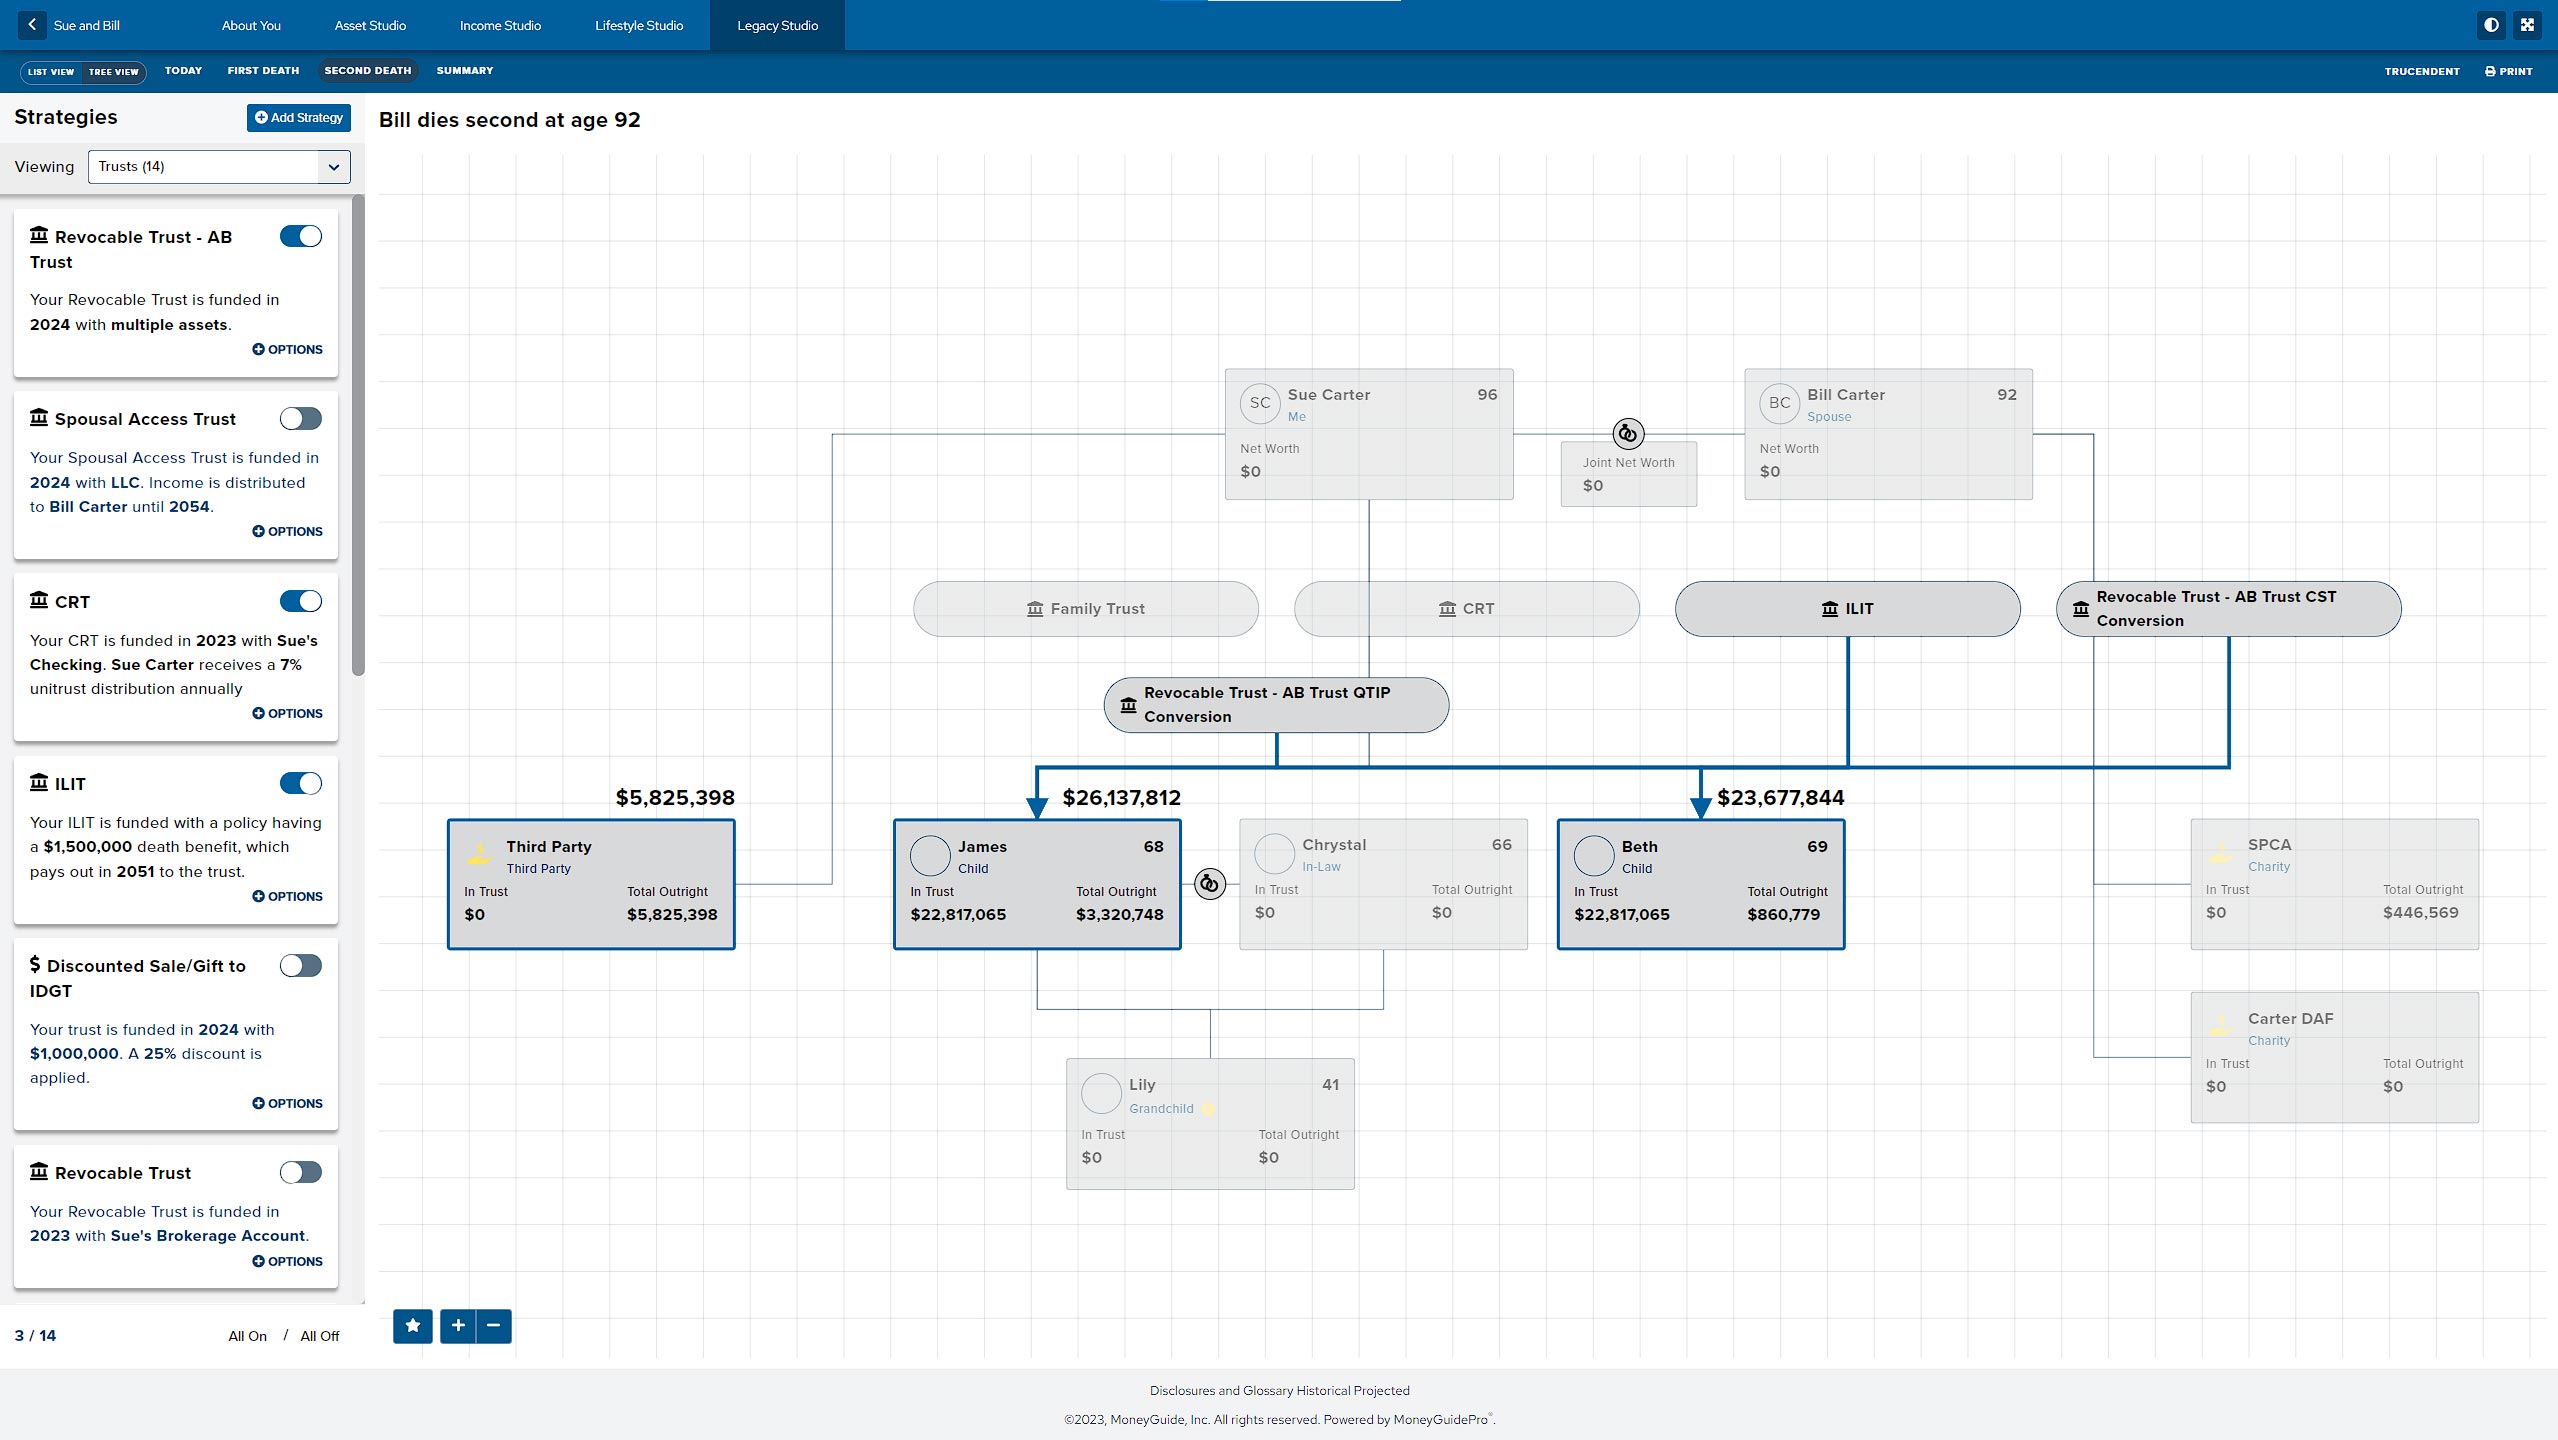This screenshot has height=1440, width=2558.
Task: Expand OPTIONS for the ILIT strategy
Action: pyautogui.click(x=287, y=897)
